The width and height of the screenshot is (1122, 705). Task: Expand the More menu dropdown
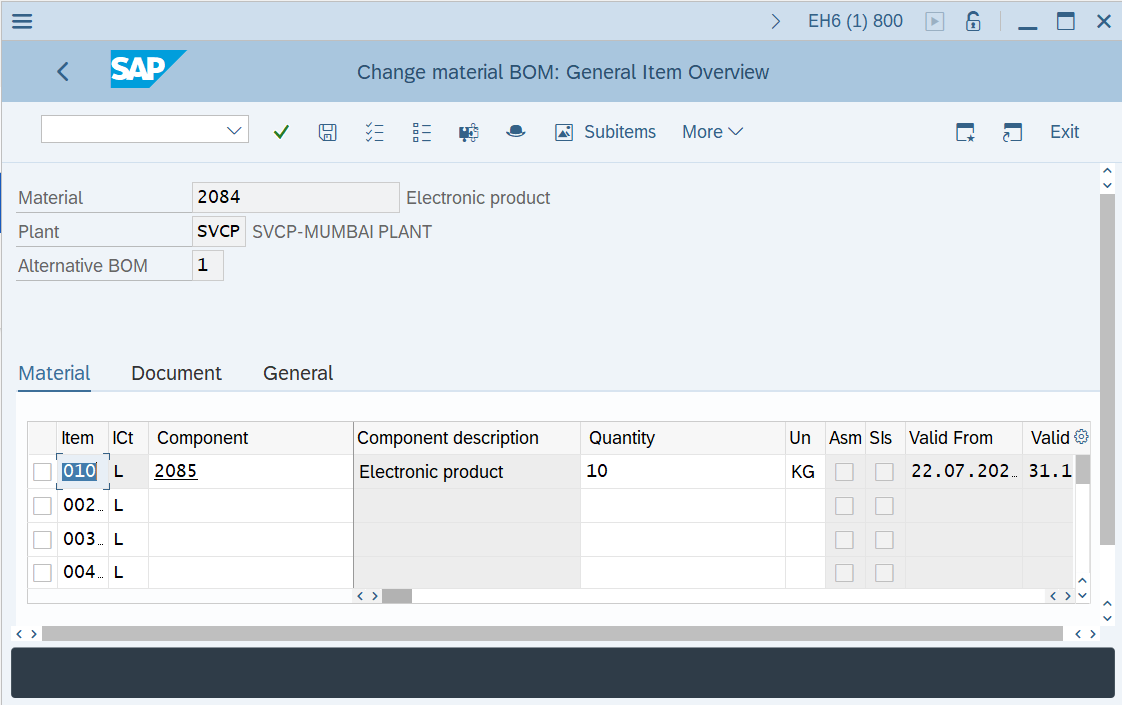[x=712, y=132]
